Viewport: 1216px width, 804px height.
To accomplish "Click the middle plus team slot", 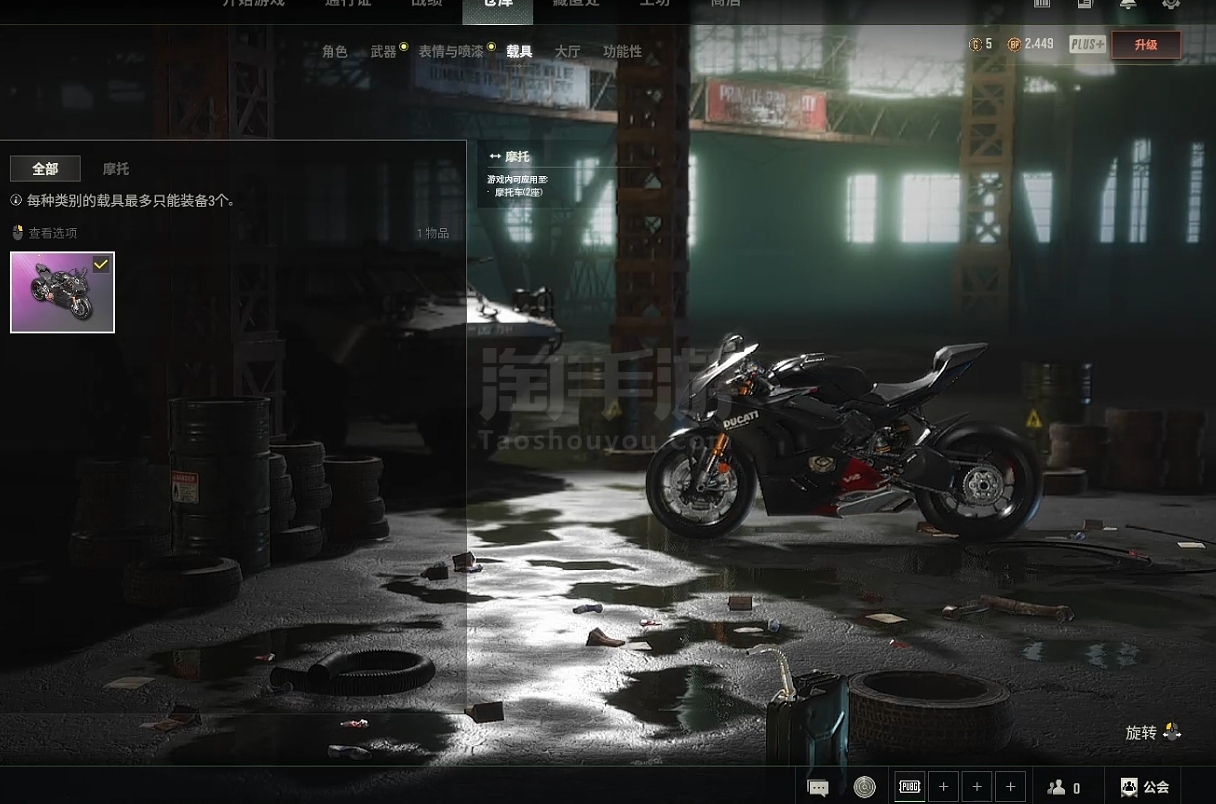I will point(977,787).
